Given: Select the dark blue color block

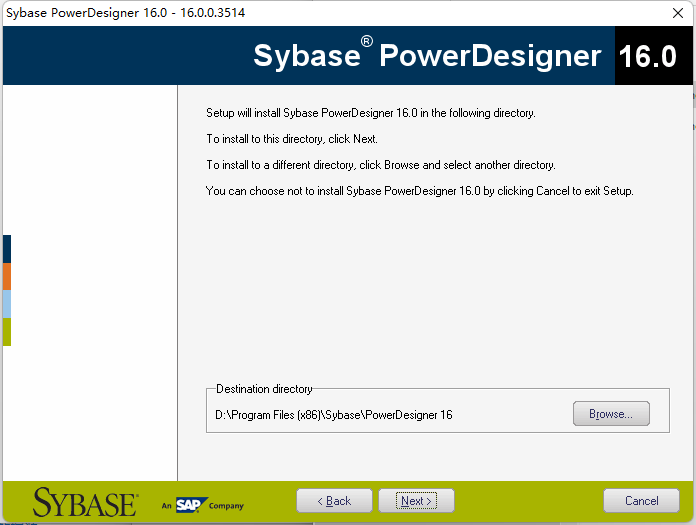Looking at the screenshot, I should pos(7,249).
